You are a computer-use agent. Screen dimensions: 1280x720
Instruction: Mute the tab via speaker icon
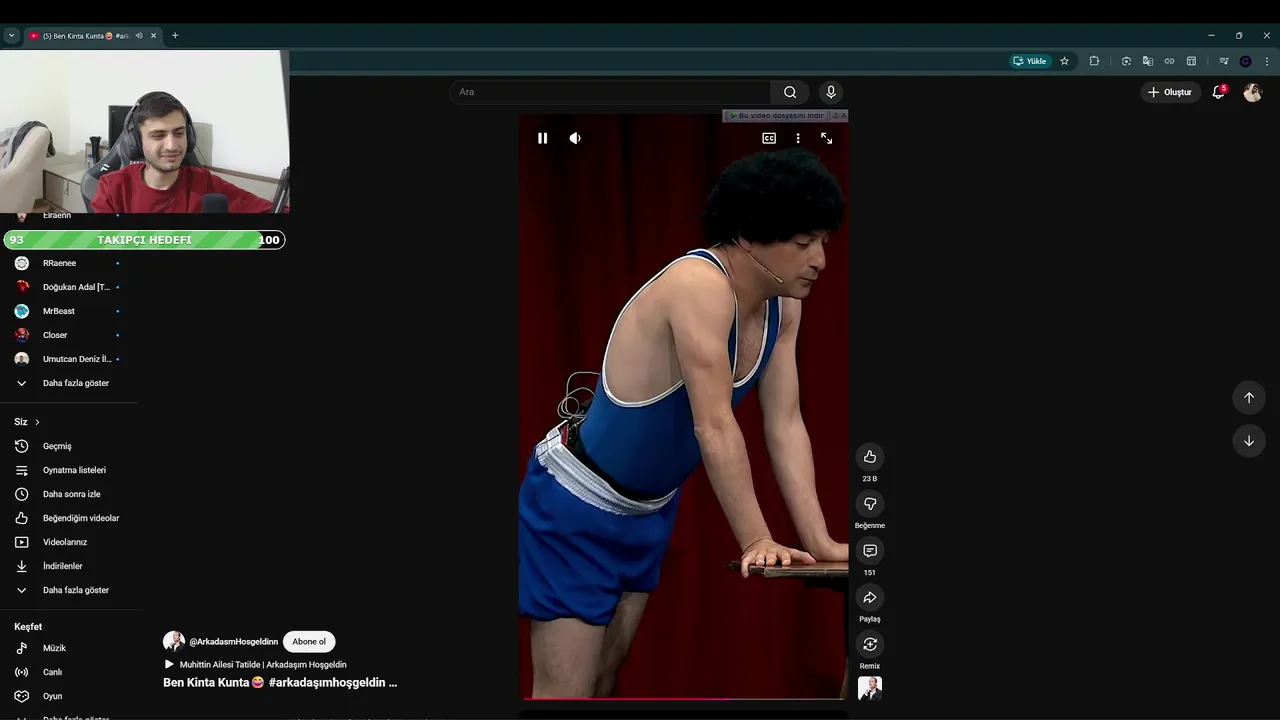[139, 35]
